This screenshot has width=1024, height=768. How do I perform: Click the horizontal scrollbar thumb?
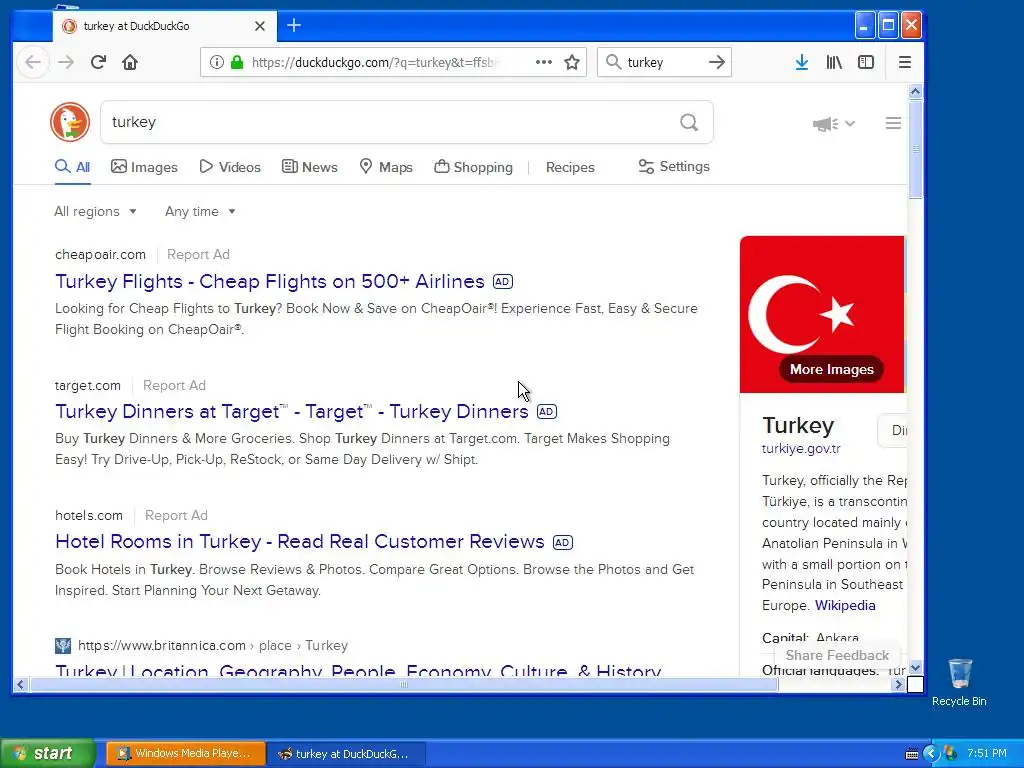click(x=404, y=684)
